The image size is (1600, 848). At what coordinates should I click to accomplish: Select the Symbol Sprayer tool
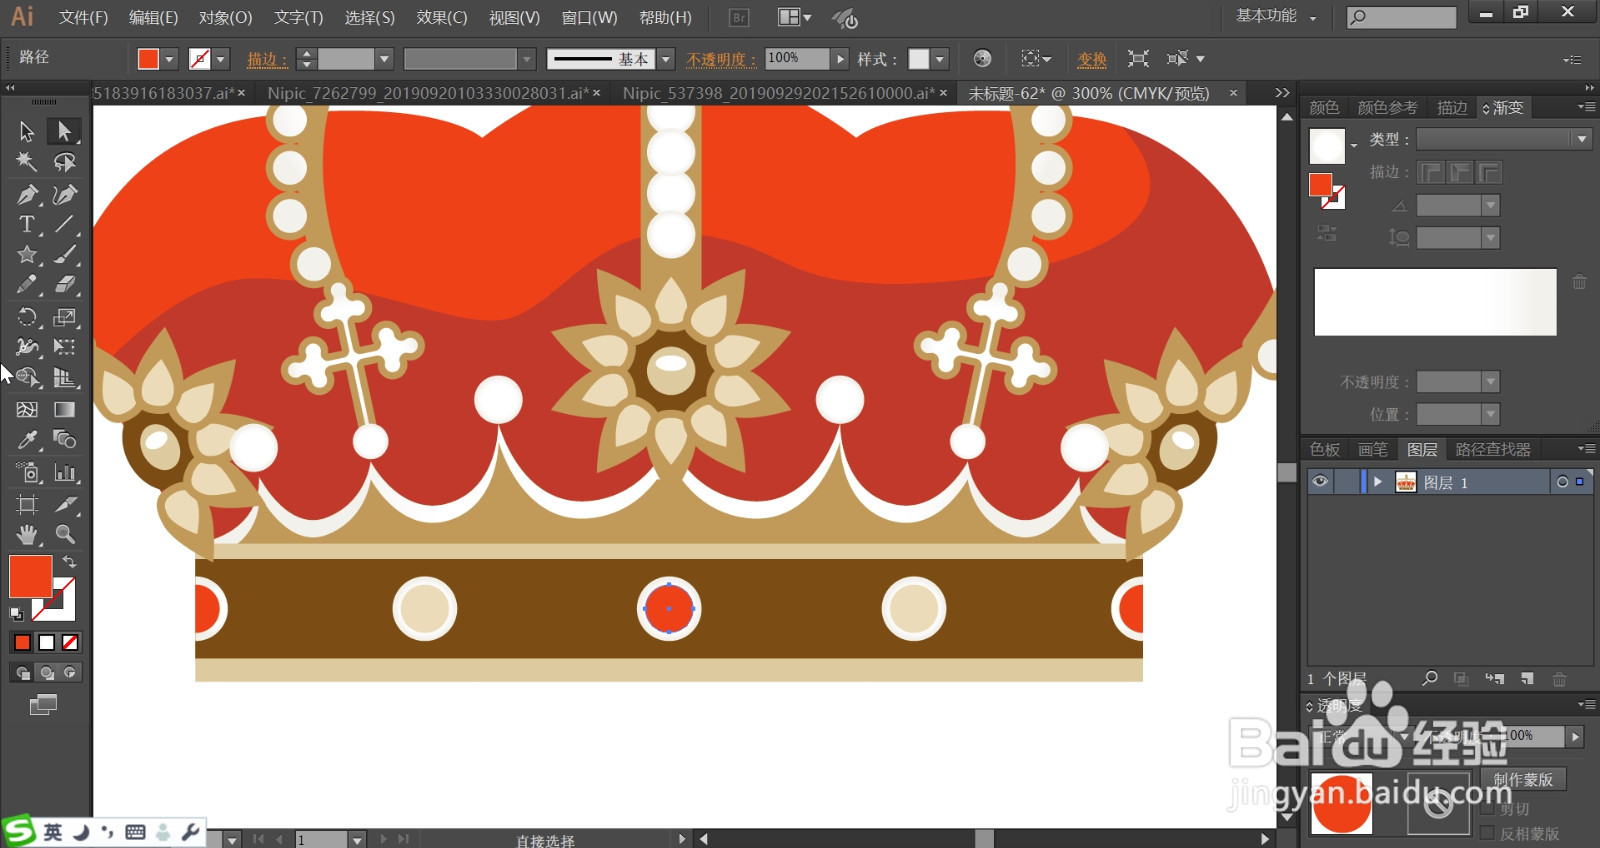pos(27,473)
